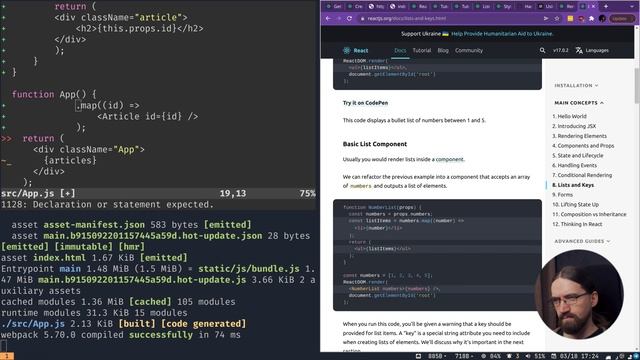Click the v17.0.2 version link
Screen dimensions: 640x360
point(560,51)
